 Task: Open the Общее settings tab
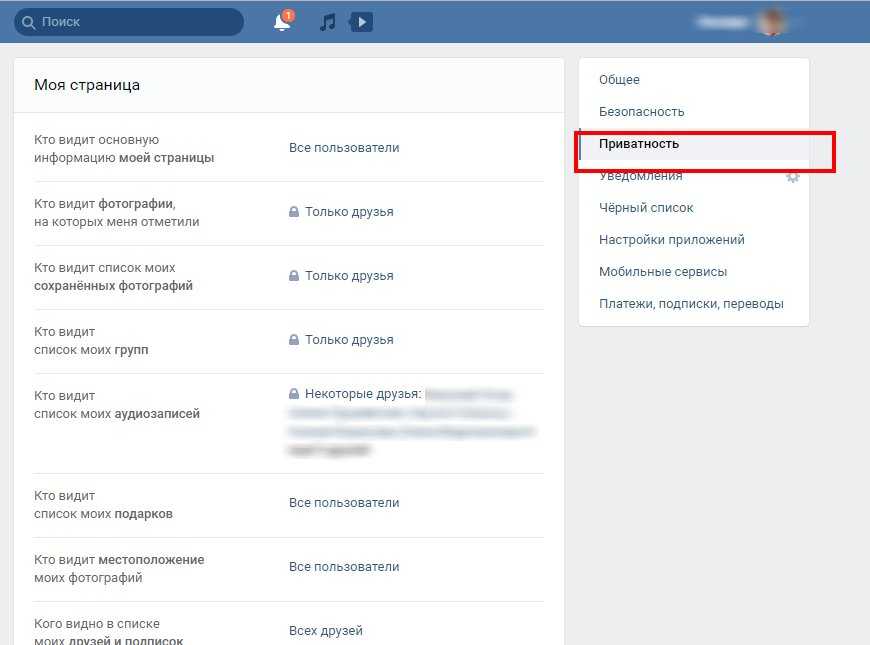[619, 80]
